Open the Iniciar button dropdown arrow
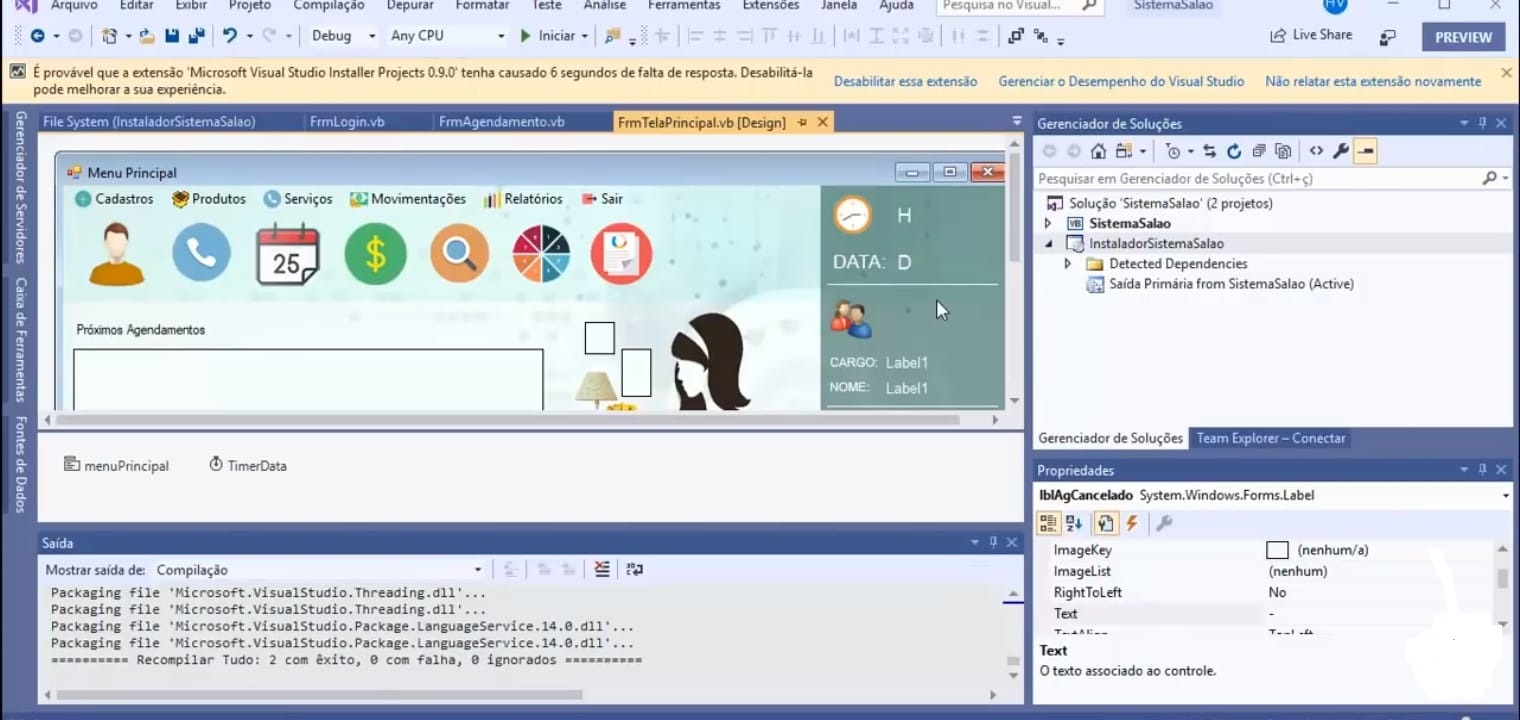This screenshot has height=720, width=1520. coord(585,36)
